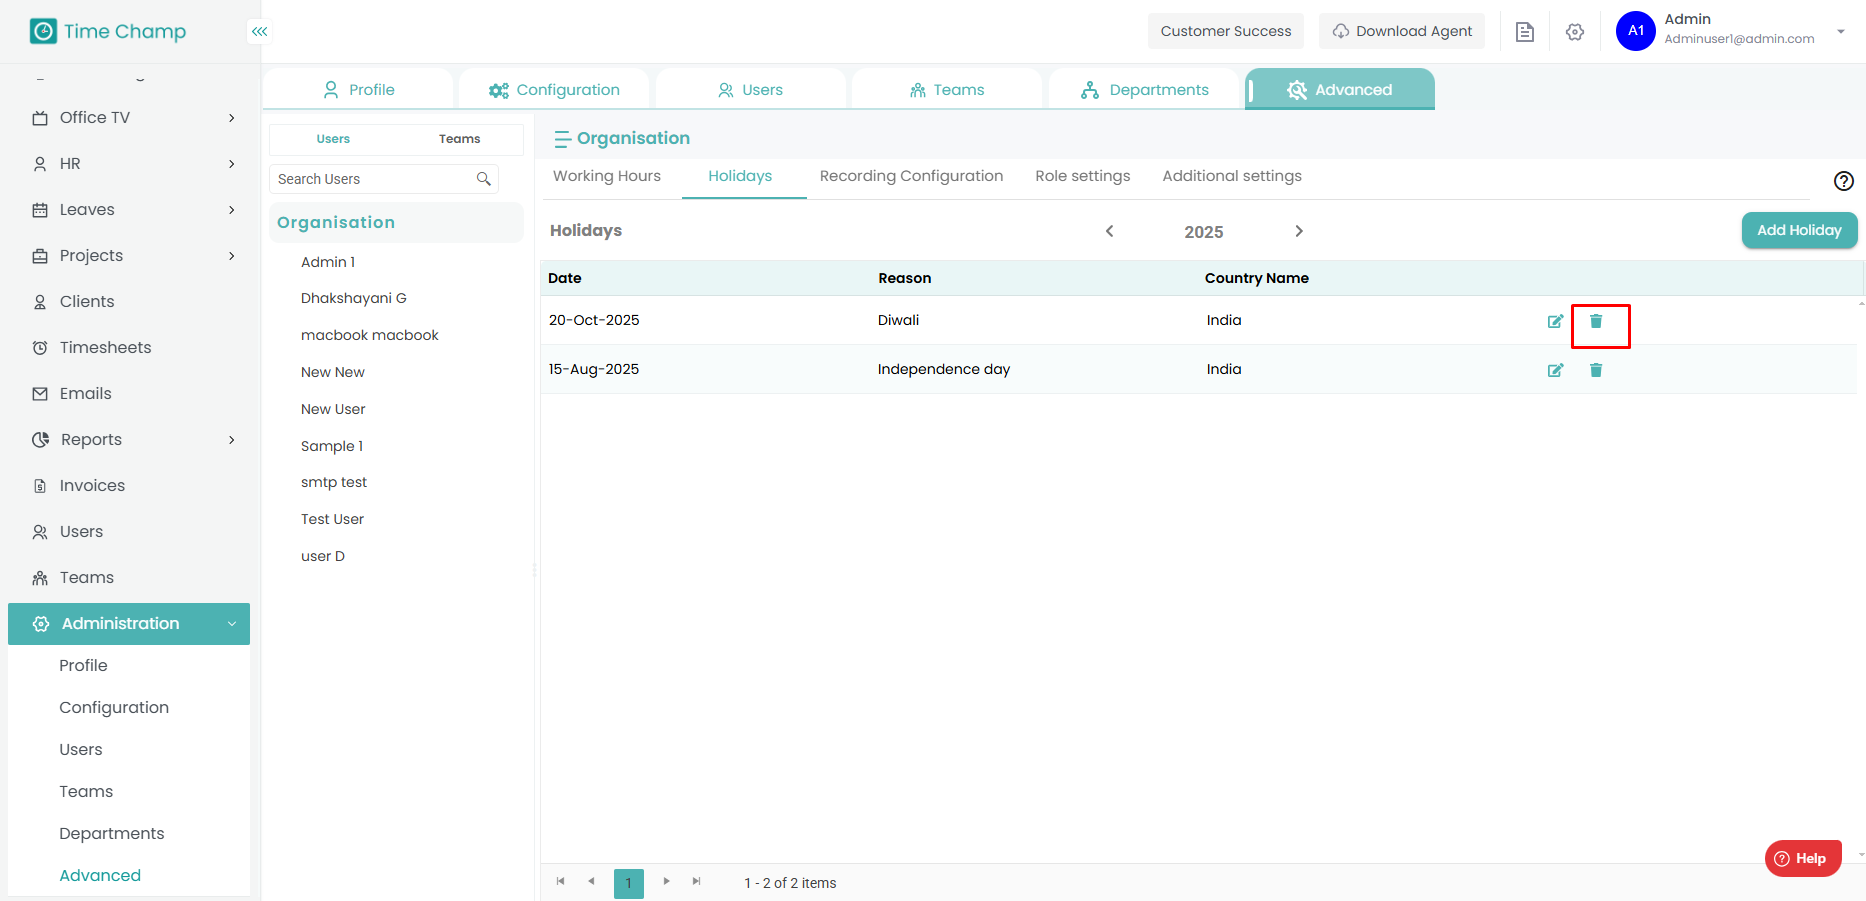Collapse the left sidebar with double-chevron

[x=260, y=32]
